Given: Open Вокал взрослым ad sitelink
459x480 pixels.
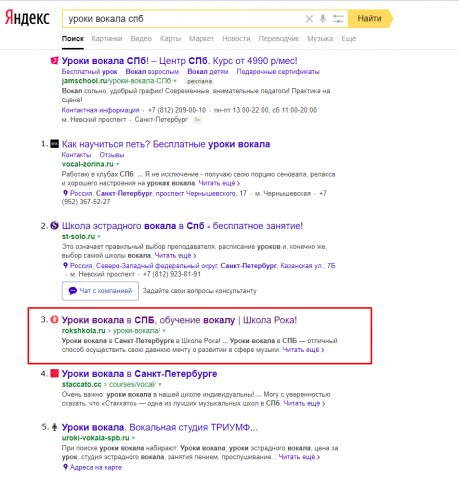Looking at the screenshot, I should click(152, 72).
